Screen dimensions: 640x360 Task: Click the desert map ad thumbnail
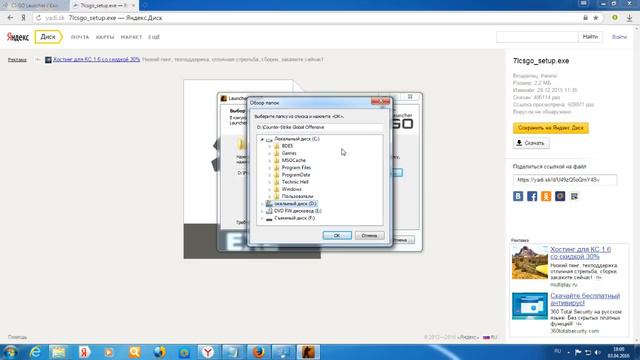click(x=530, y=262)
